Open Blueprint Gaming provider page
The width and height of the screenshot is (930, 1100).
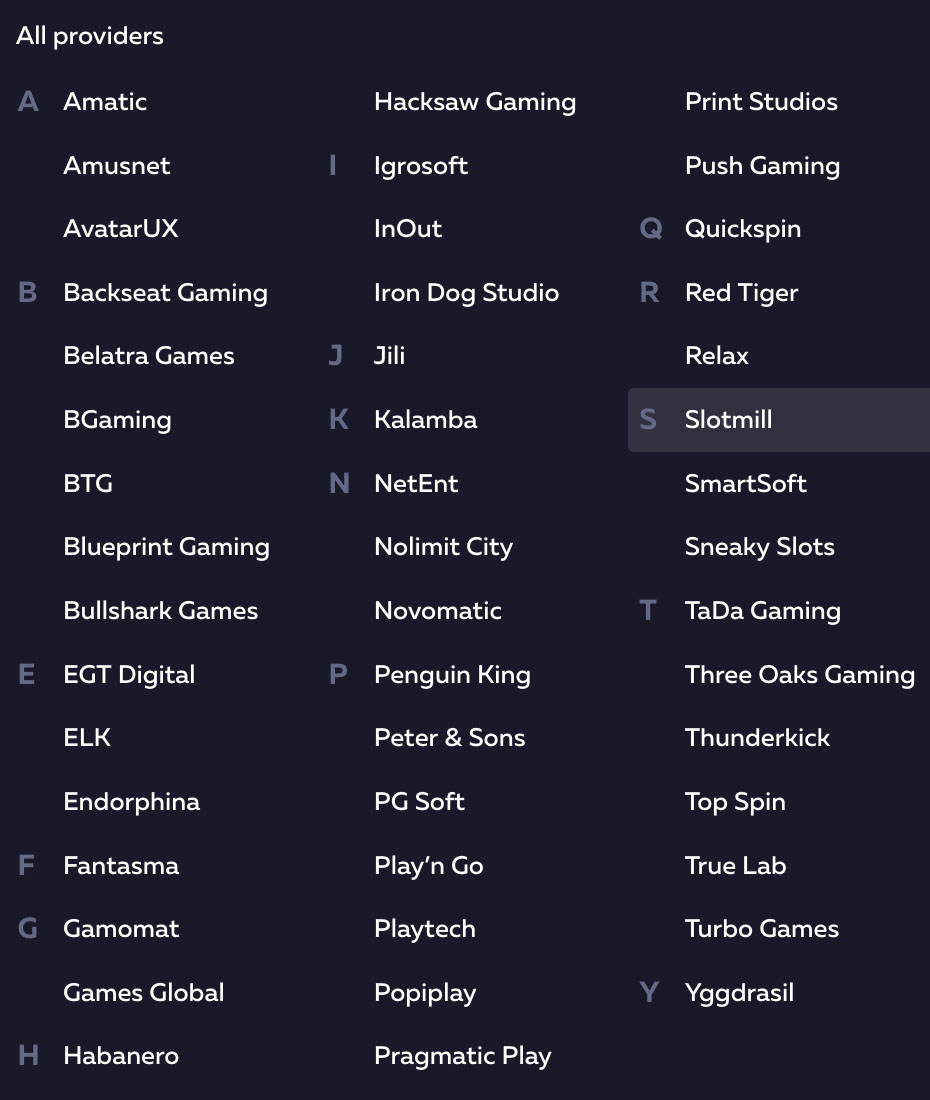click(x=166, y=547)
